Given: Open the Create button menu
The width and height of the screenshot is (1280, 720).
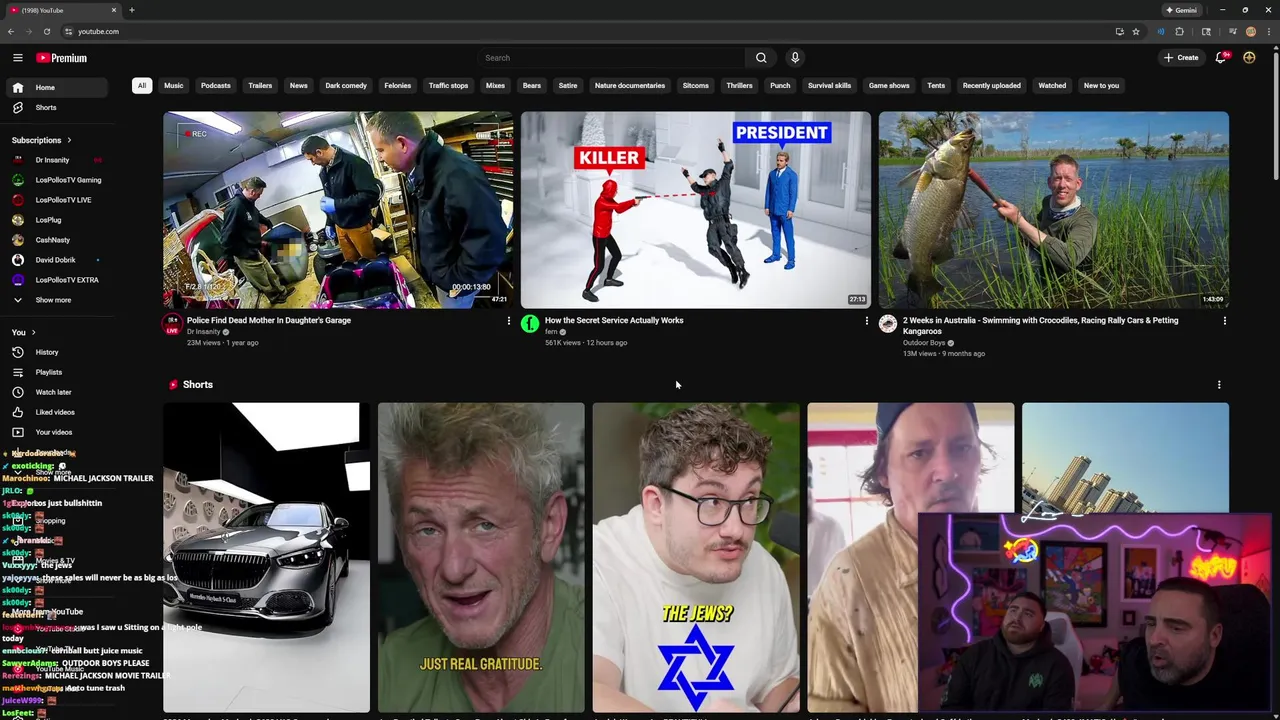Looking at the screenshot, I should tap(1181, 58).
